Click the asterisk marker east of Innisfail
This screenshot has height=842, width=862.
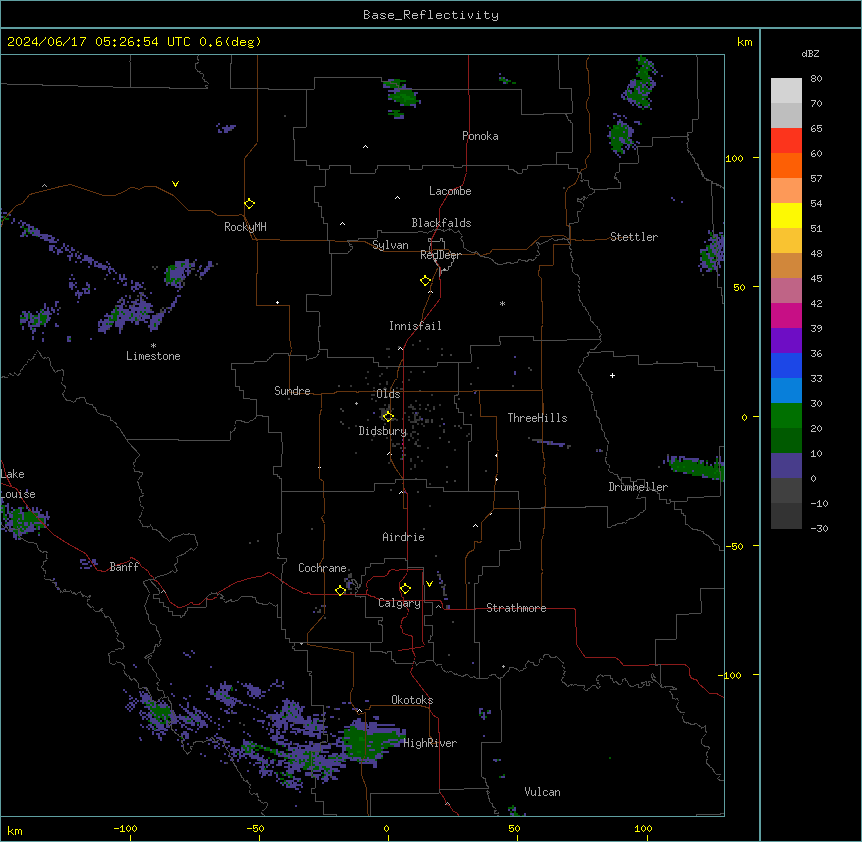pos(502,303)
